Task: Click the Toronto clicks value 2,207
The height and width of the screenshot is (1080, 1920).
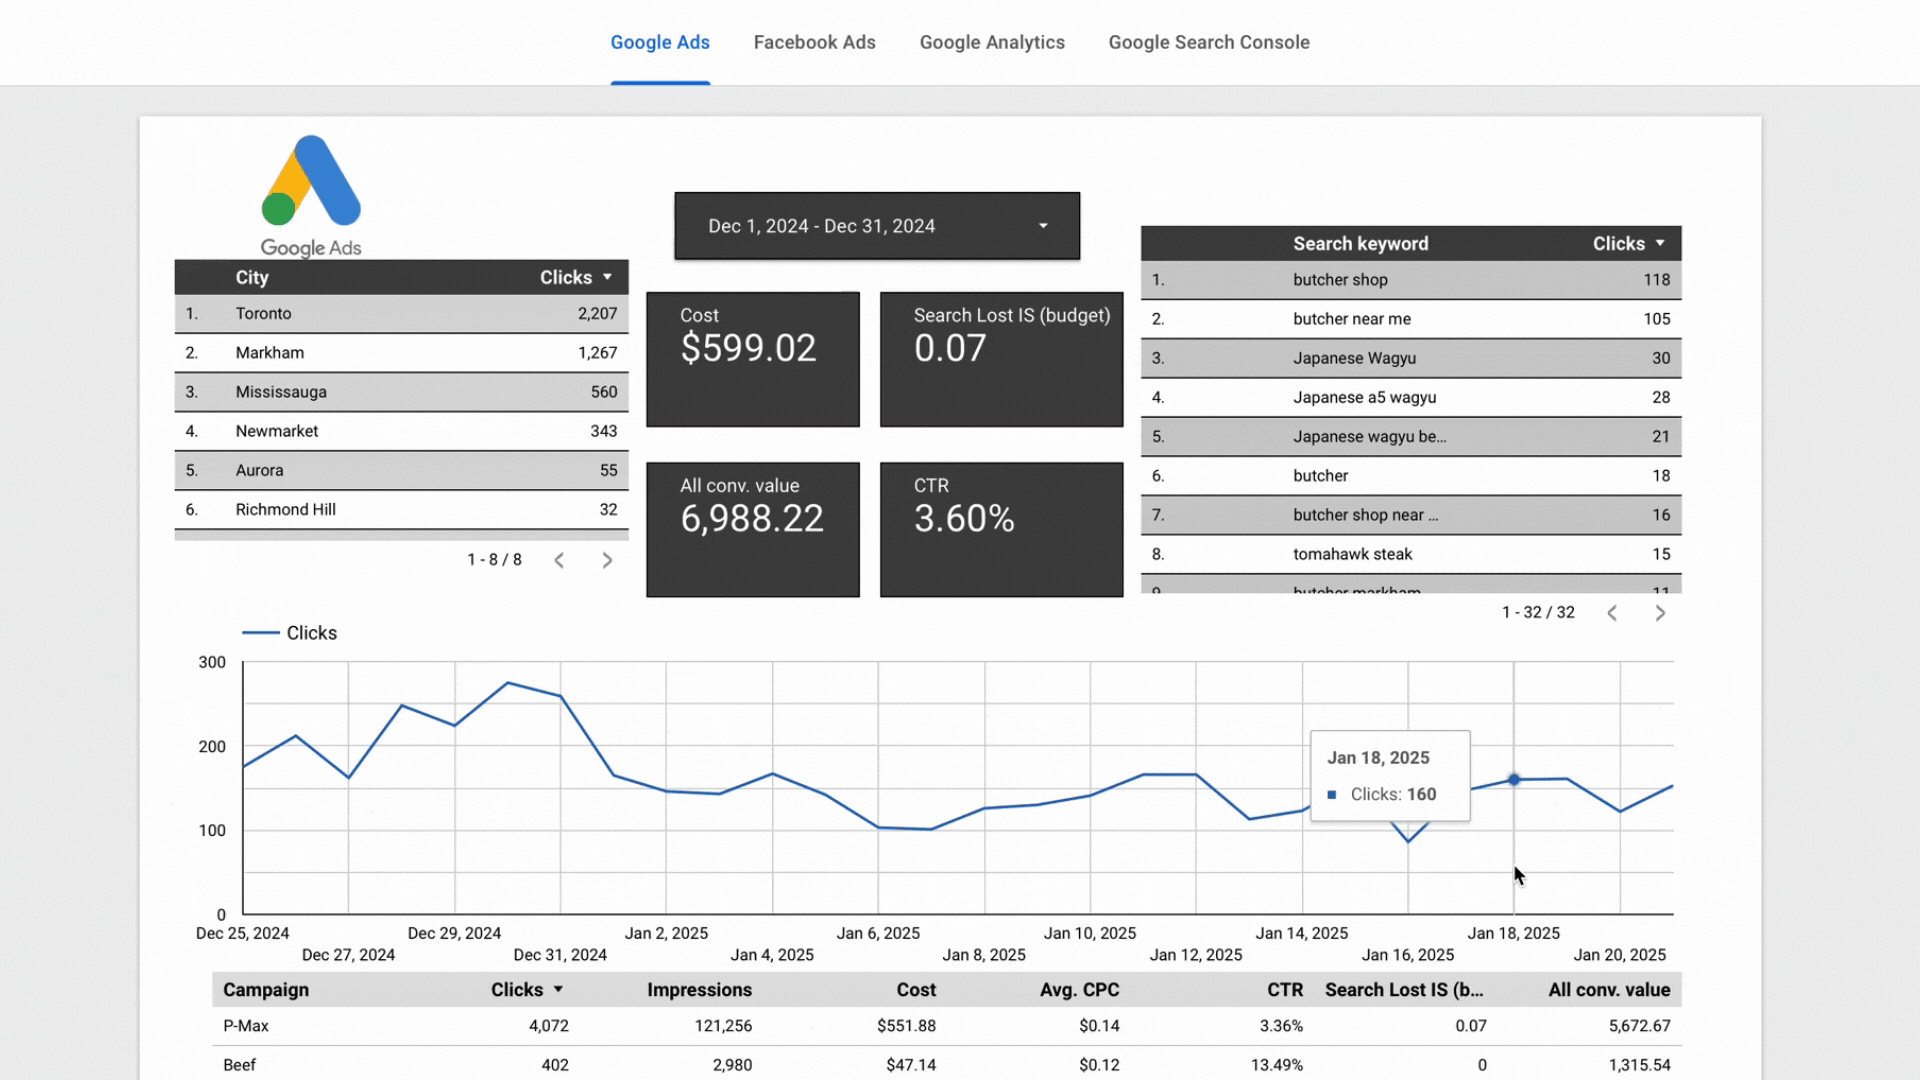Action: (x=597, y=313)
